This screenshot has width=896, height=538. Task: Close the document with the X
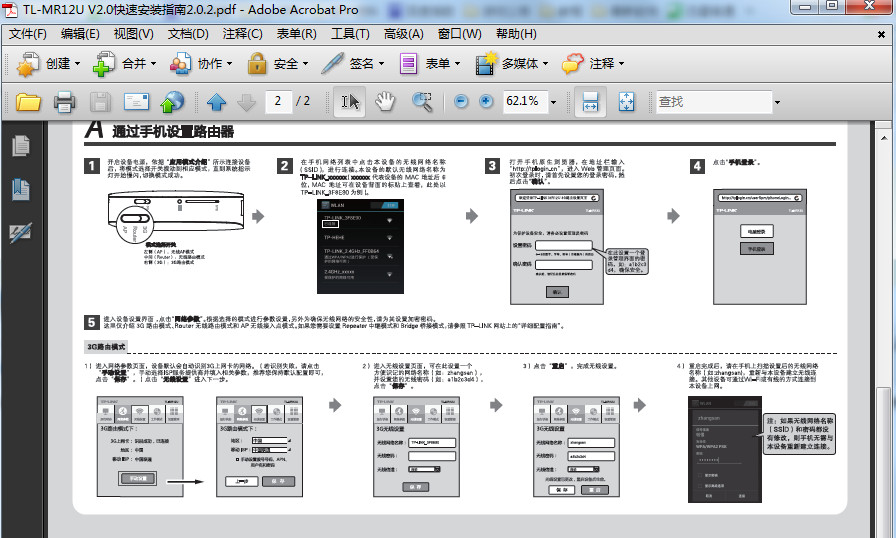point(881,34)
